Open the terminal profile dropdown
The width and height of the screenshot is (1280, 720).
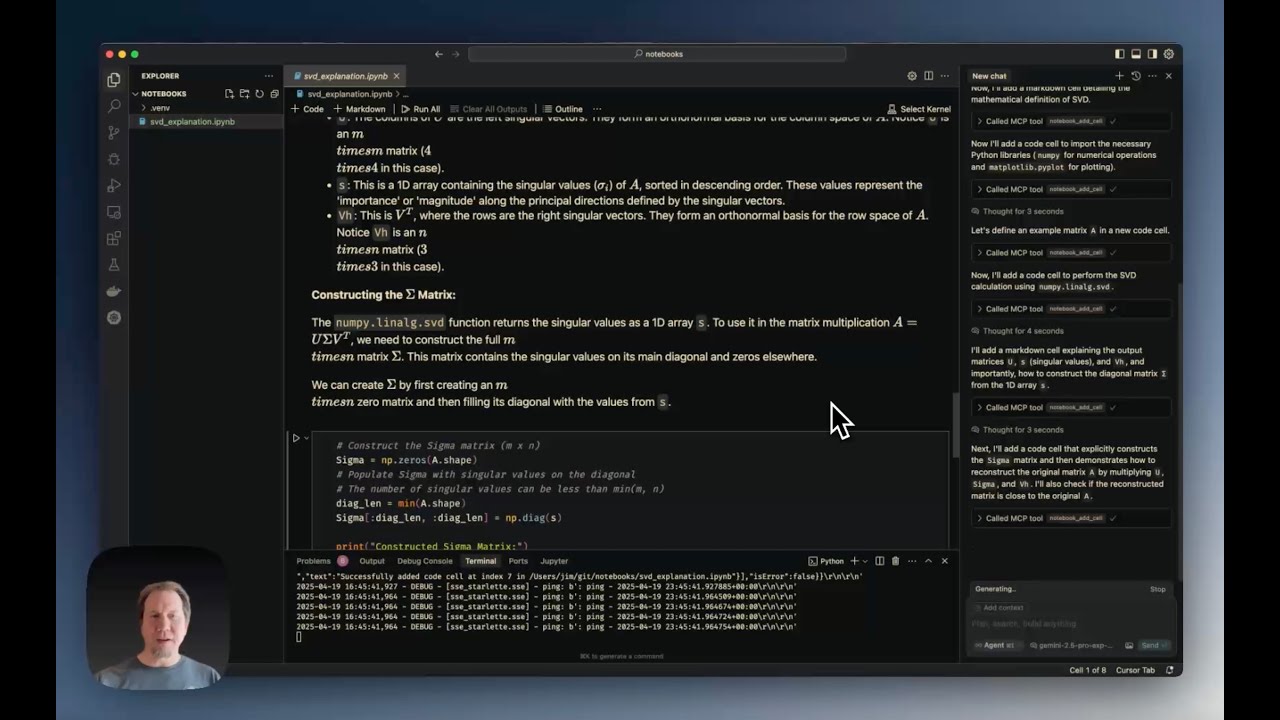coord(864,561)
